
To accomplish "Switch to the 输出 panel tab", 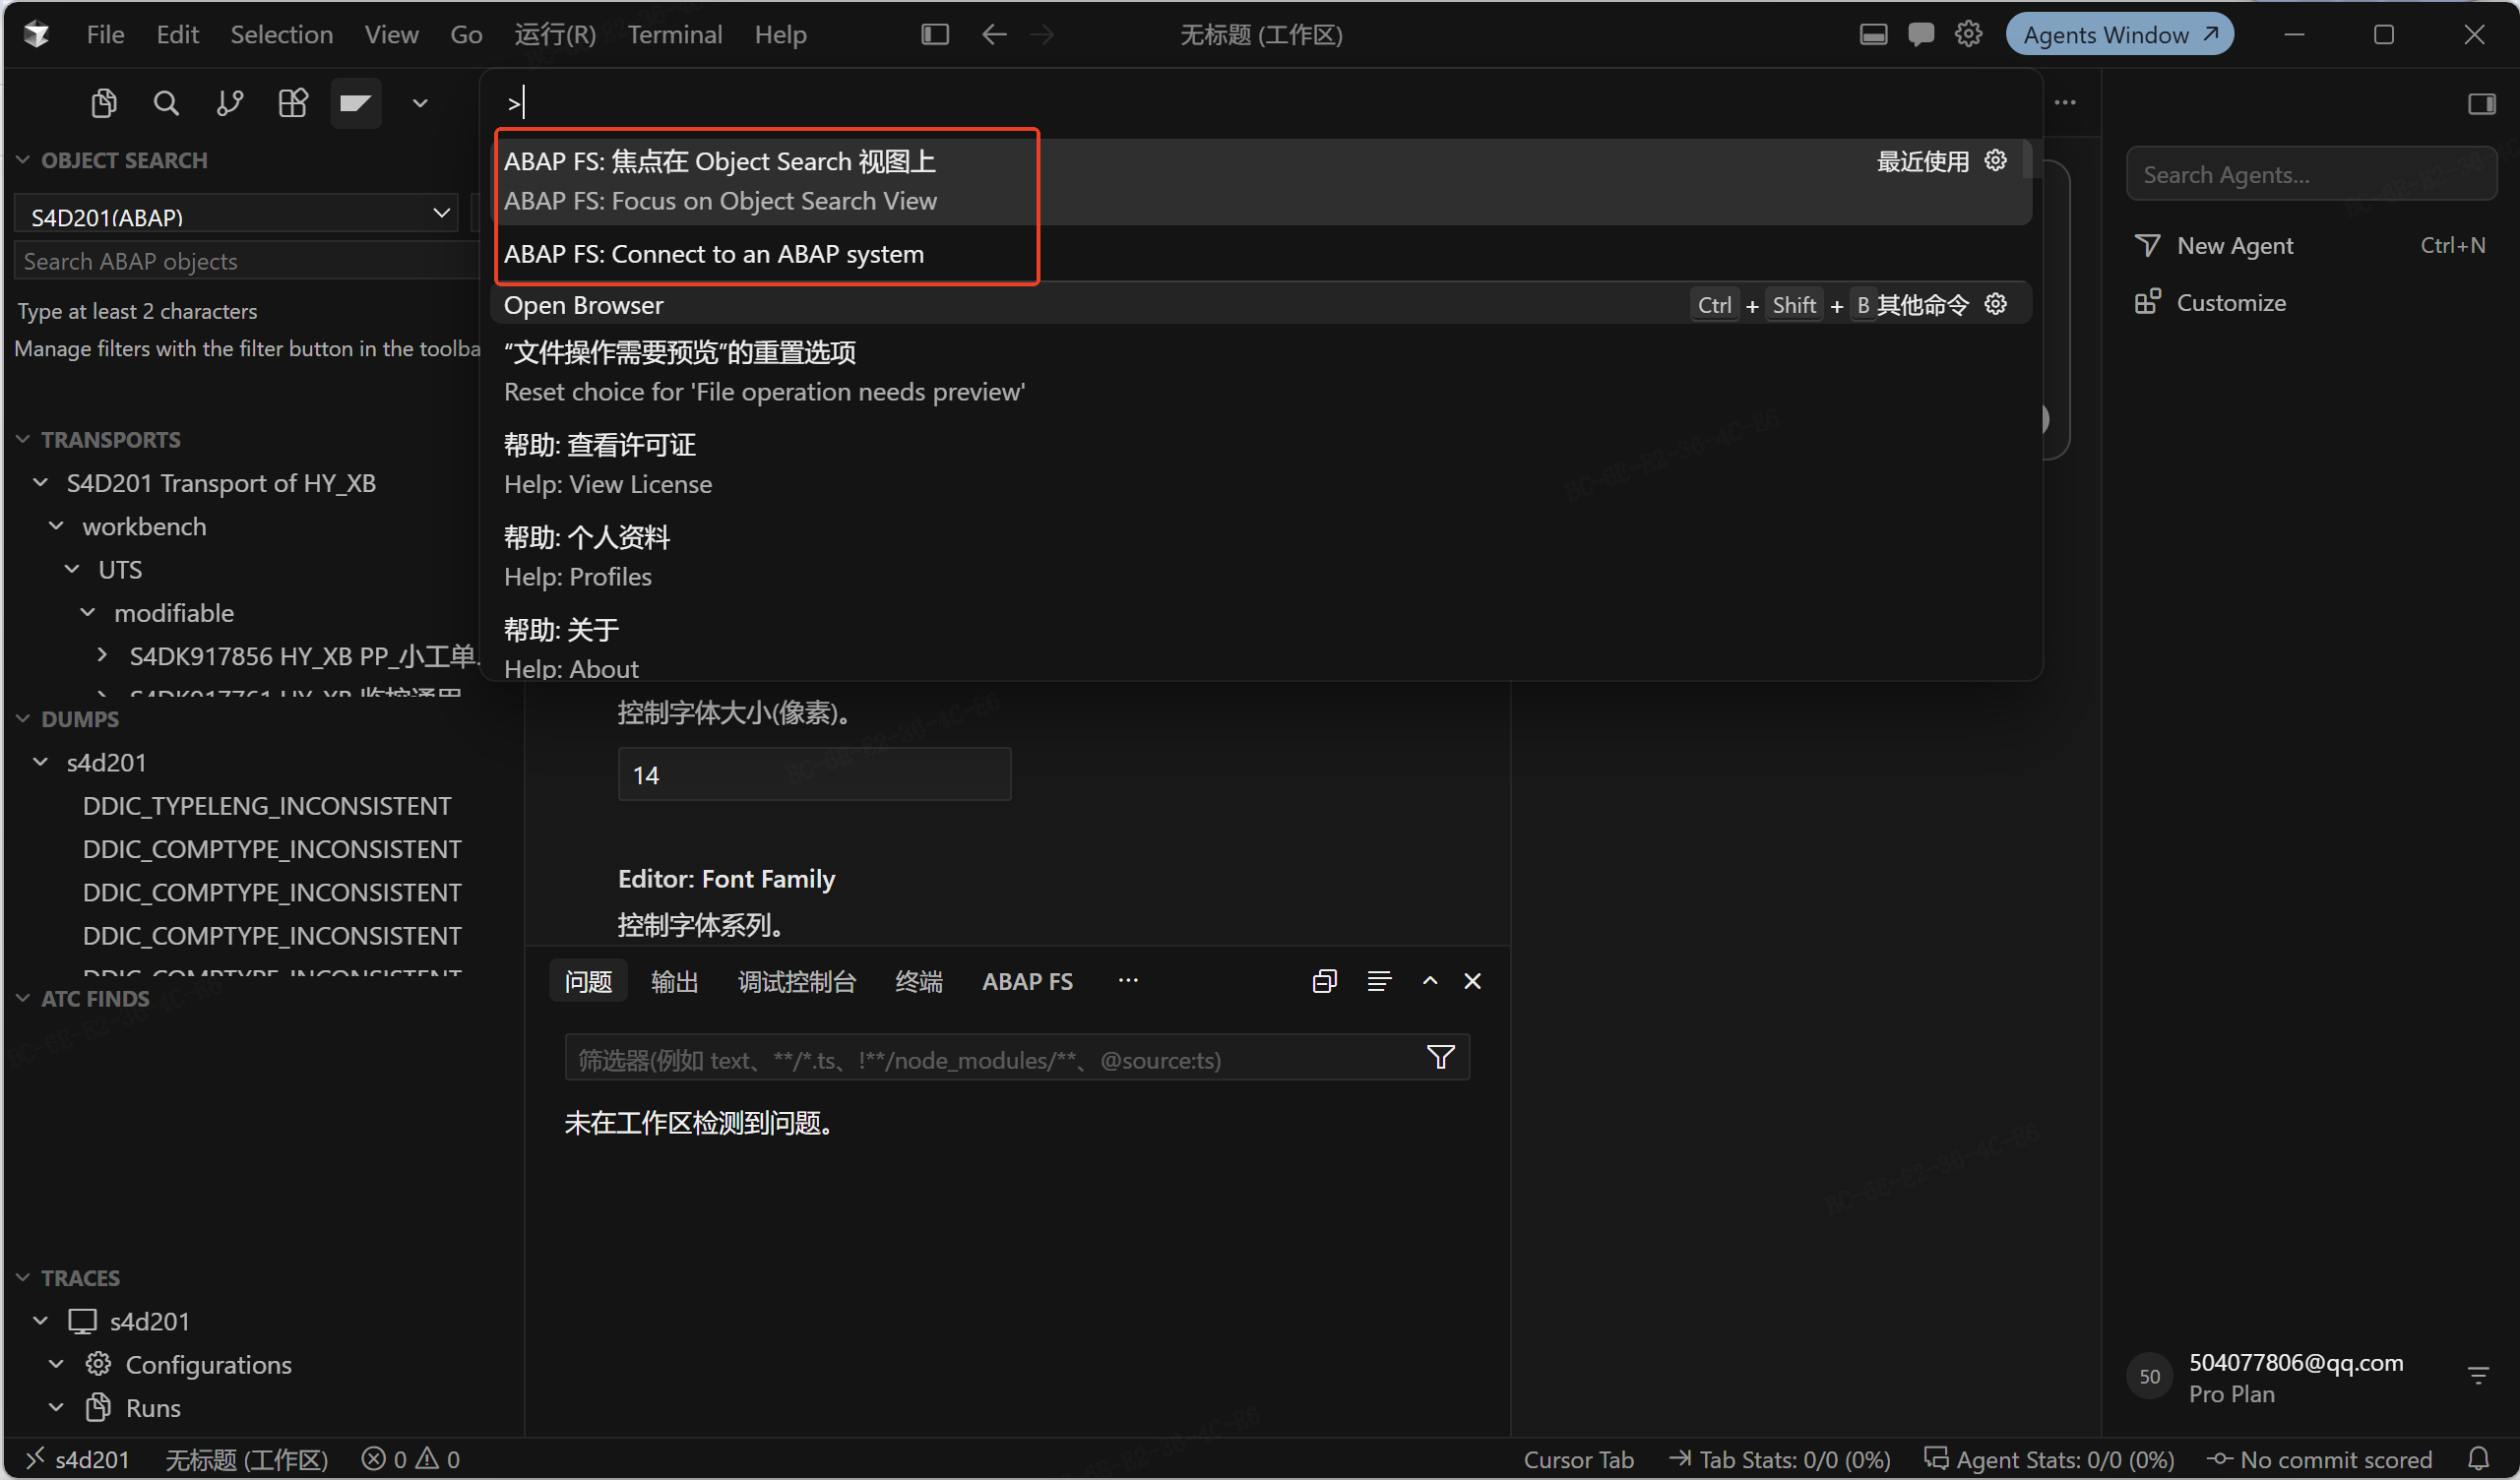I will tap(674, 982).
